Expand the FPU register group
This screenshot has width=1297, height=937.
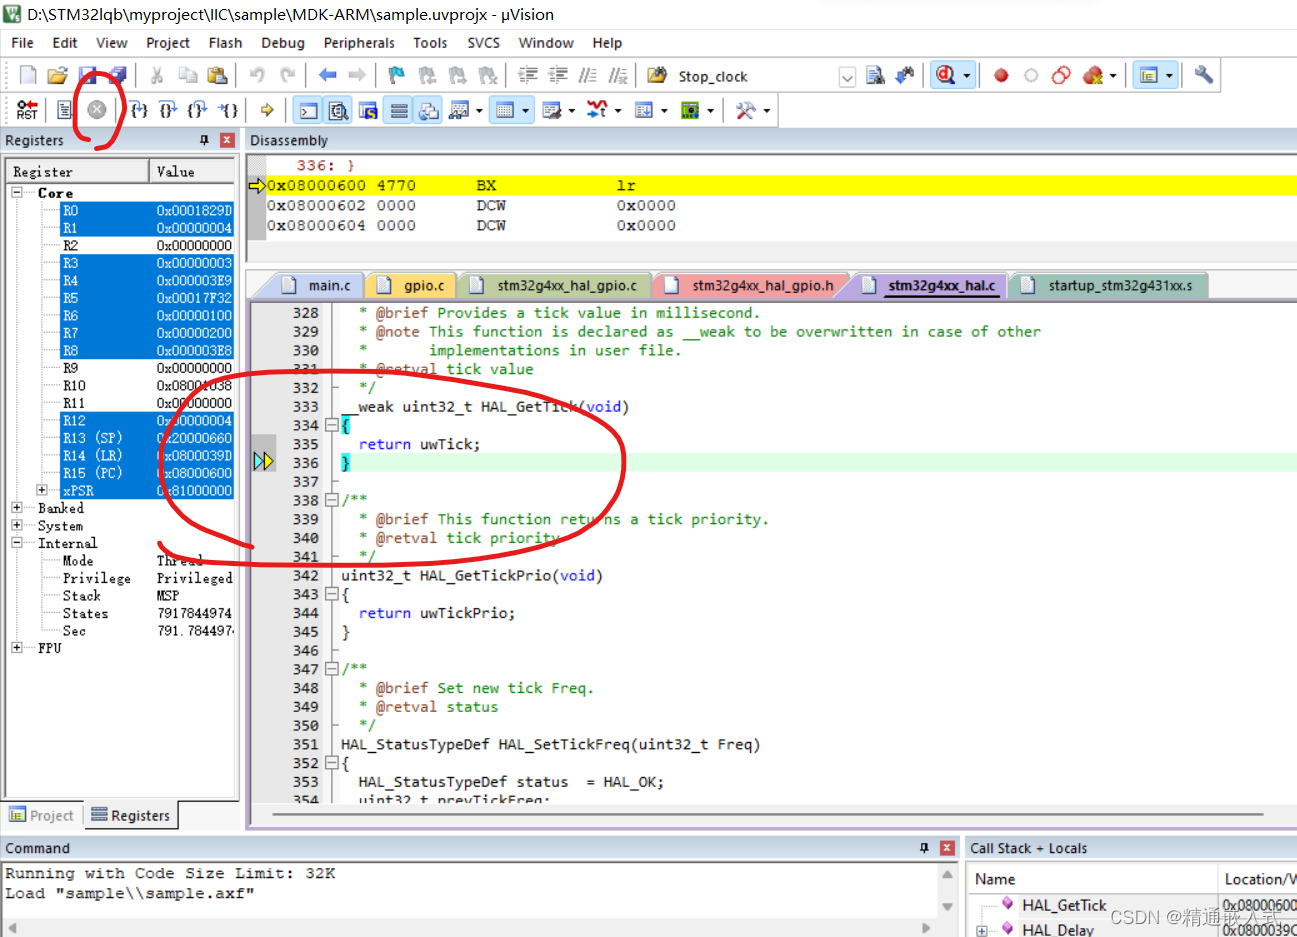click(17, 647)
